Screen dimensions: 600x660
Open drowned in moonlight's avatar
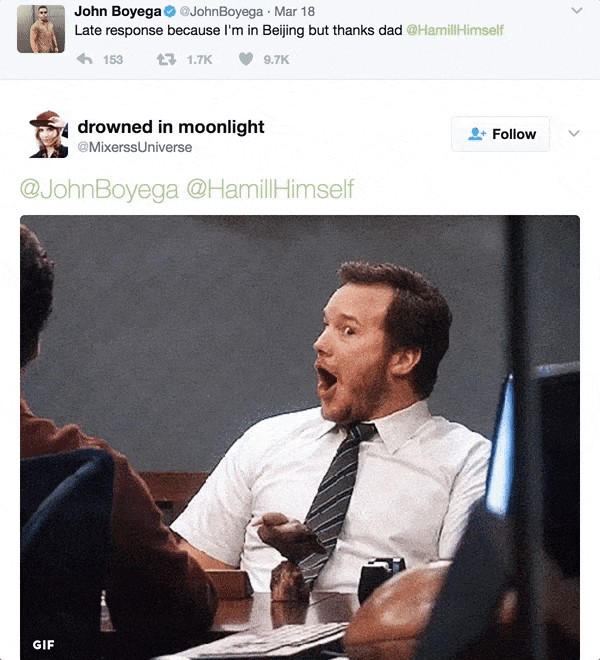point(48,134)
